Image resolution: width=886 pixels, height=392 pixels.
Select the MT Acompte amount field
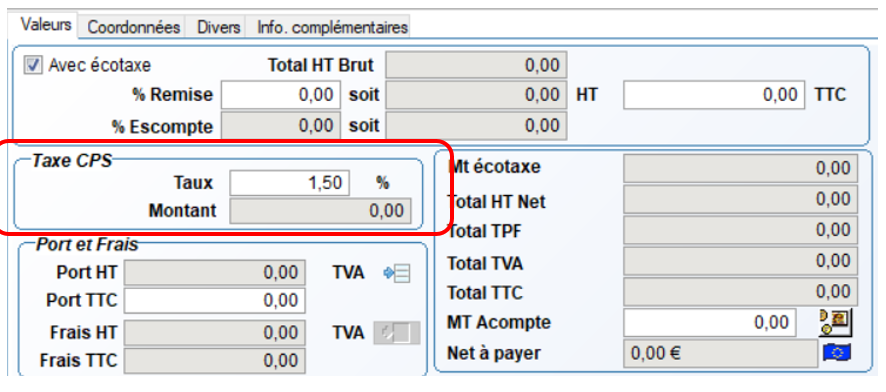(x=710, y=323)
